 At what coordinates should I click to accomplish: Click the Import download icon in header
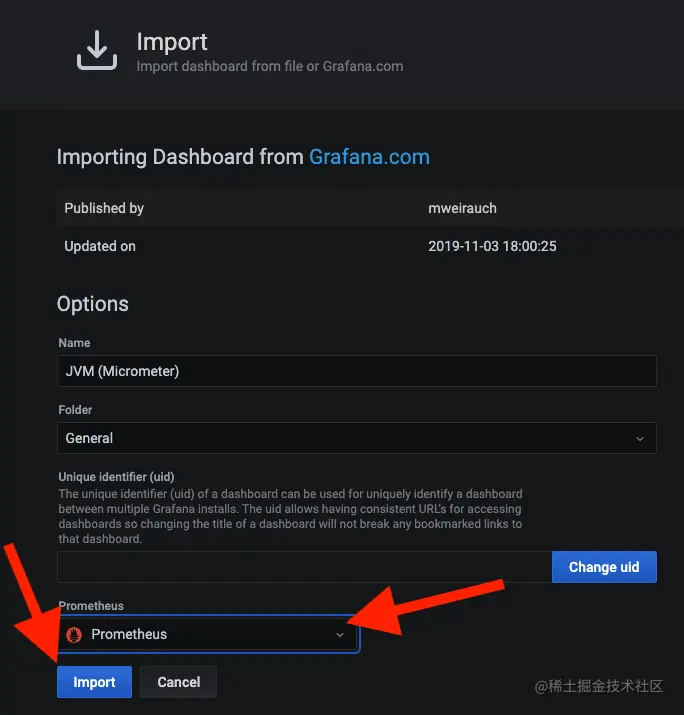97,50
